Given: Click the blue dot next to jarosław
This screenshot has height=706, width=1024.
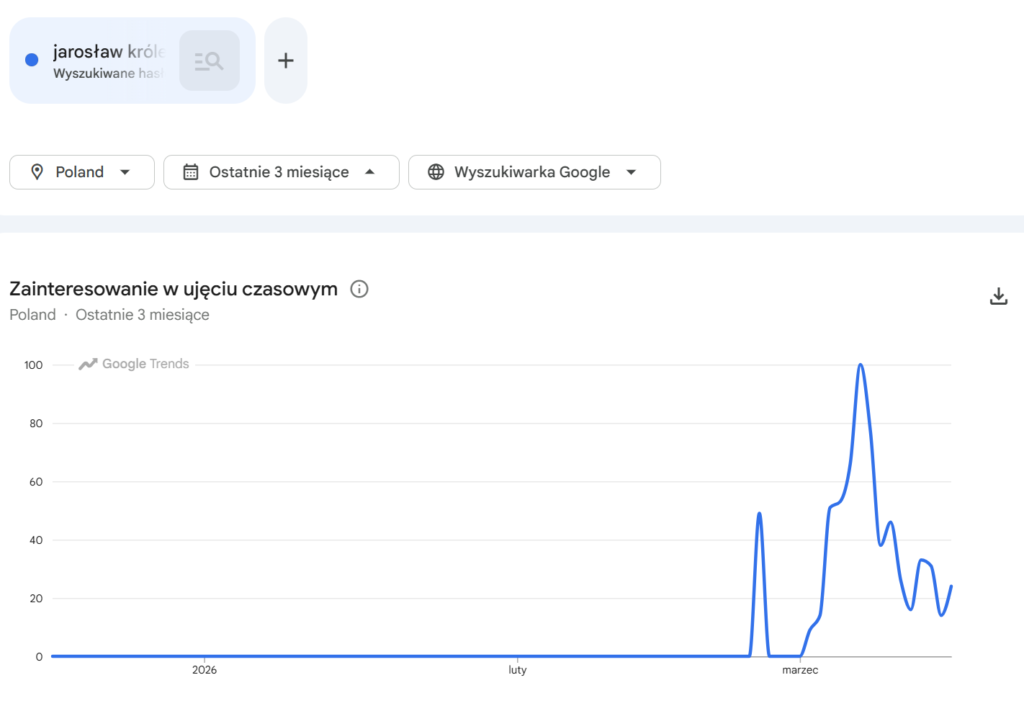Looking at the screenshot, I should click(x=31, y=60).
